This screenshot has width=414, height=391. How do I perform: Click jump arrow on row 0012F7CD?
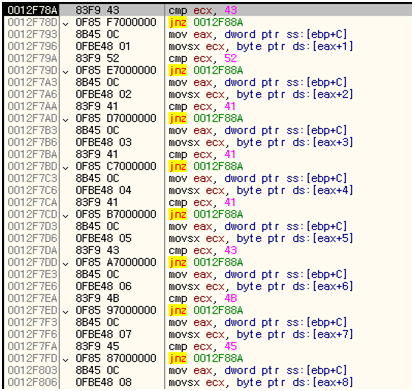coord(66,215)
